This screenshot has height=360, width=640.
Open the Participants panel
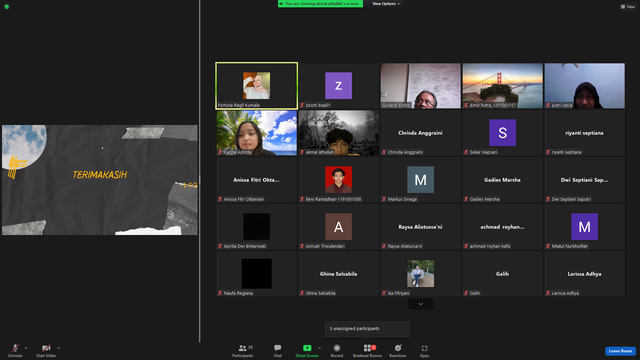pos(243,350)
